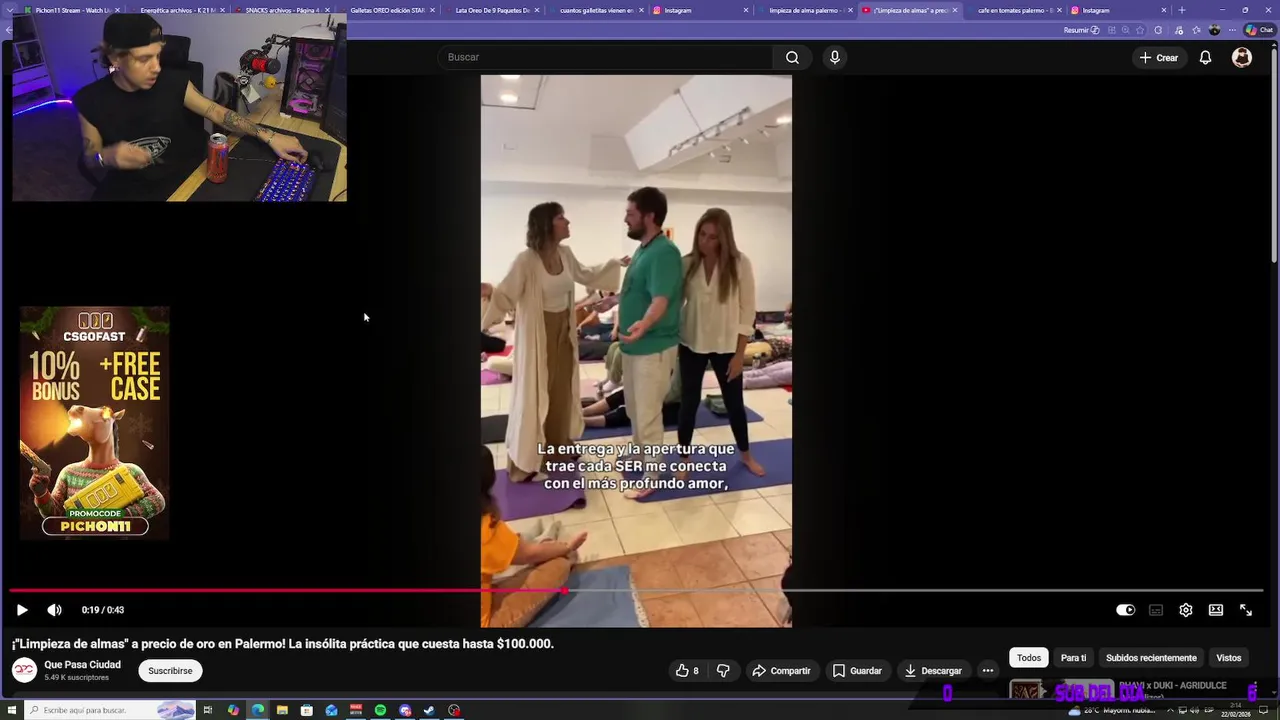Open Spotify from the taskbar
The height and width of the screenshot is (720, 1280).
380,710
